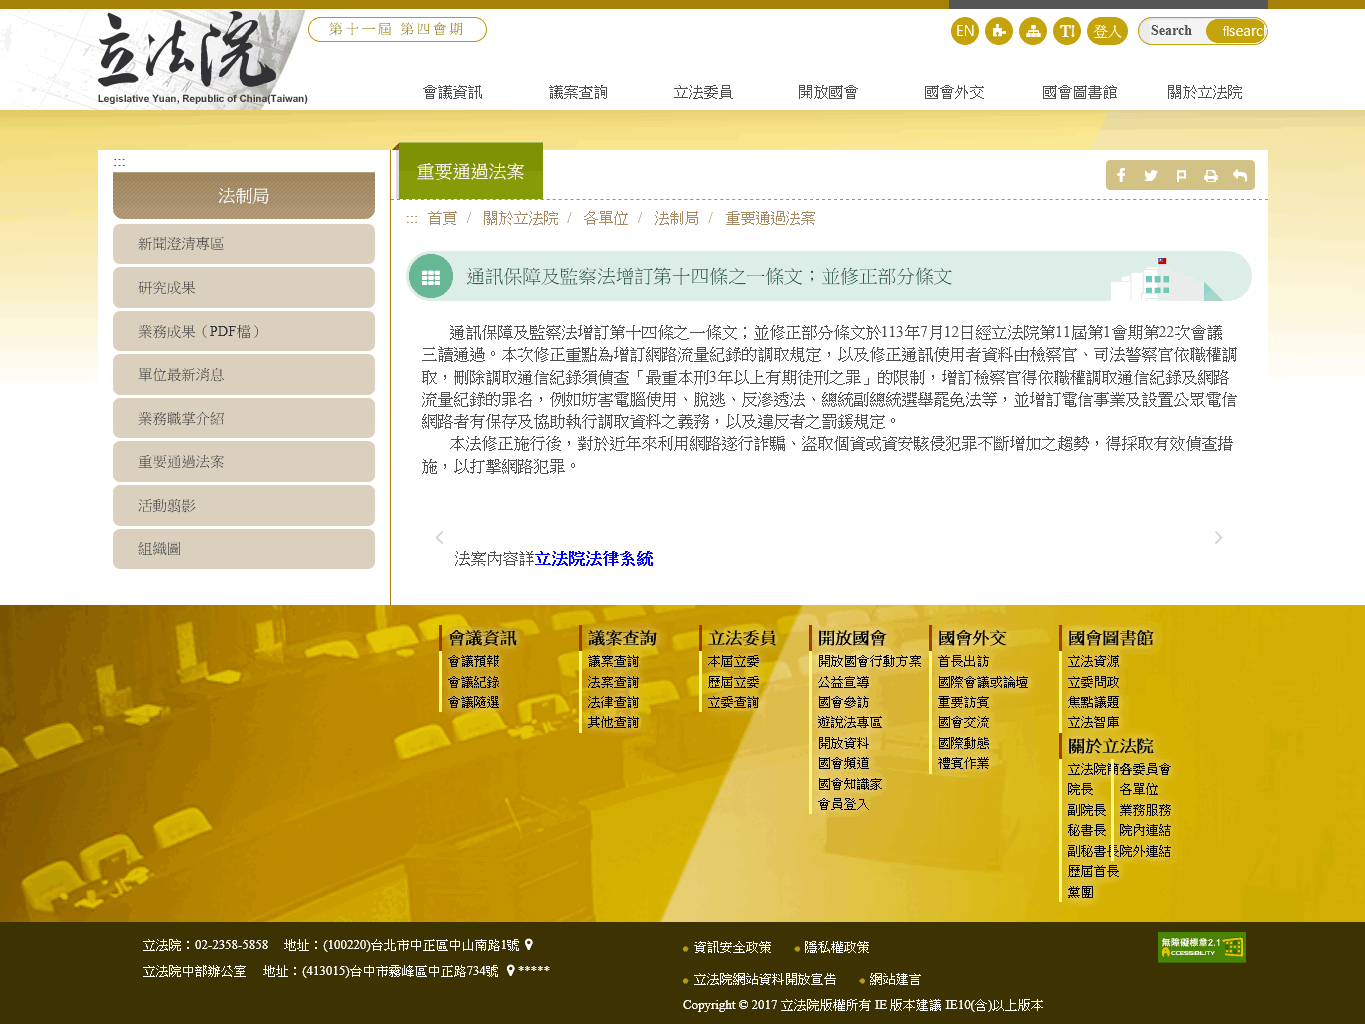Open the 會議資訊 top menu
Image resolution: width=1365 pixels, height=1024 pixels.
[452, 92]
